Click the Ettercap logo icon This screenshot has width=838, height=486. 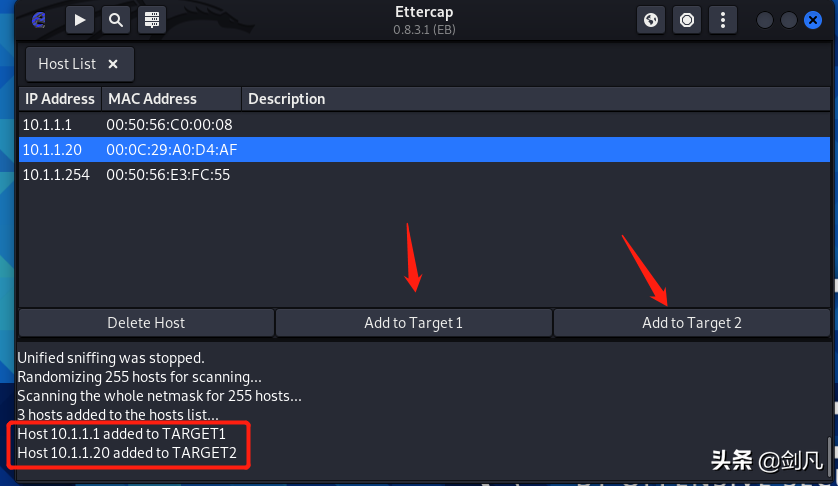point(38,20)
